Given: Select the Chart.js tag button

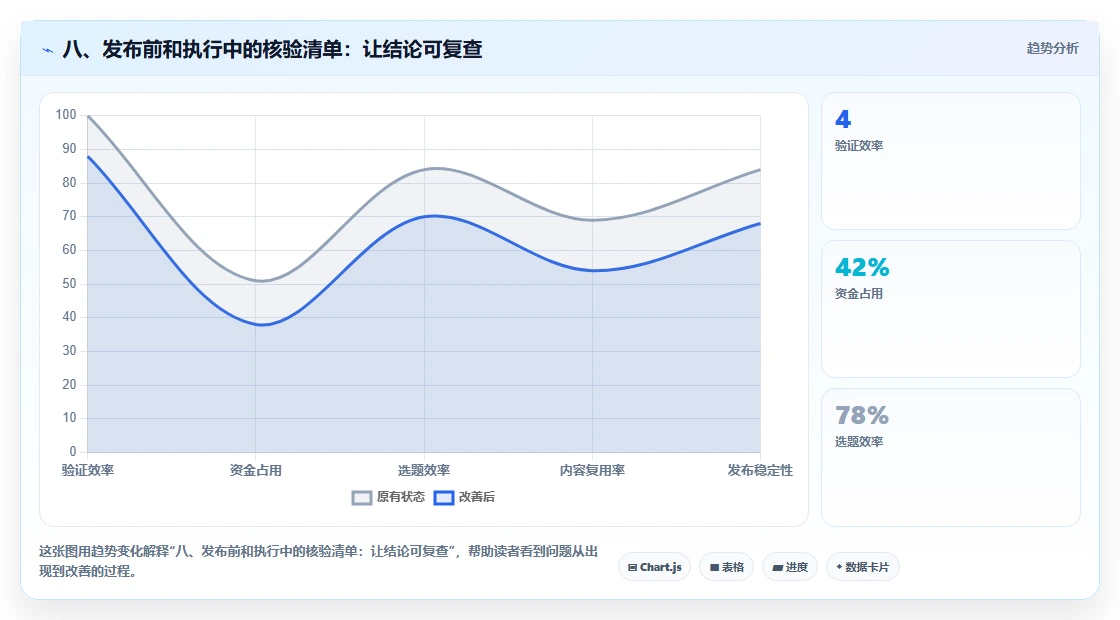Looking at the screenshot, I should (654, 567).
